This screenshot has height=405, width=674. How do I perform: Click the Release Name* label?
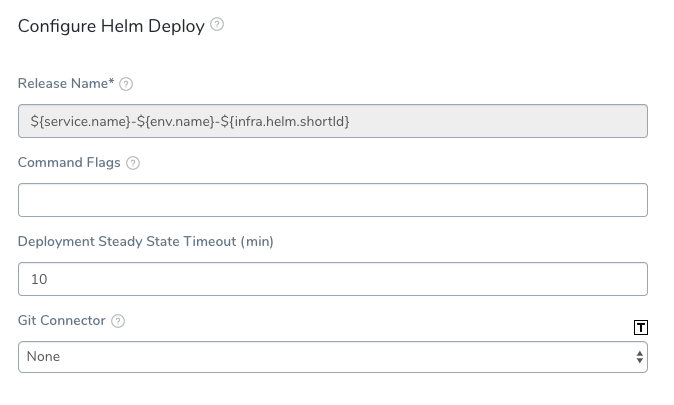coord(66,83)
